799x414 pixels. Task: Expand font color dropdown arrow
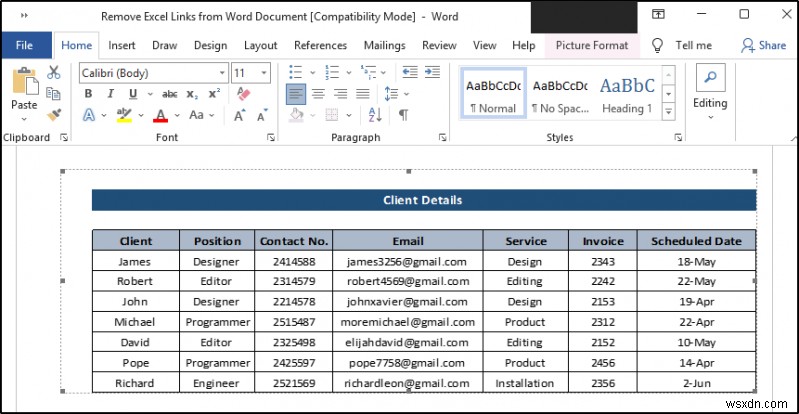[177, 116]
